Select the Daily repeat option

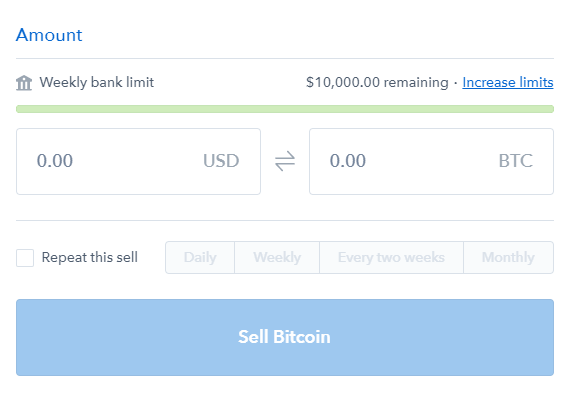click(200, 257)
